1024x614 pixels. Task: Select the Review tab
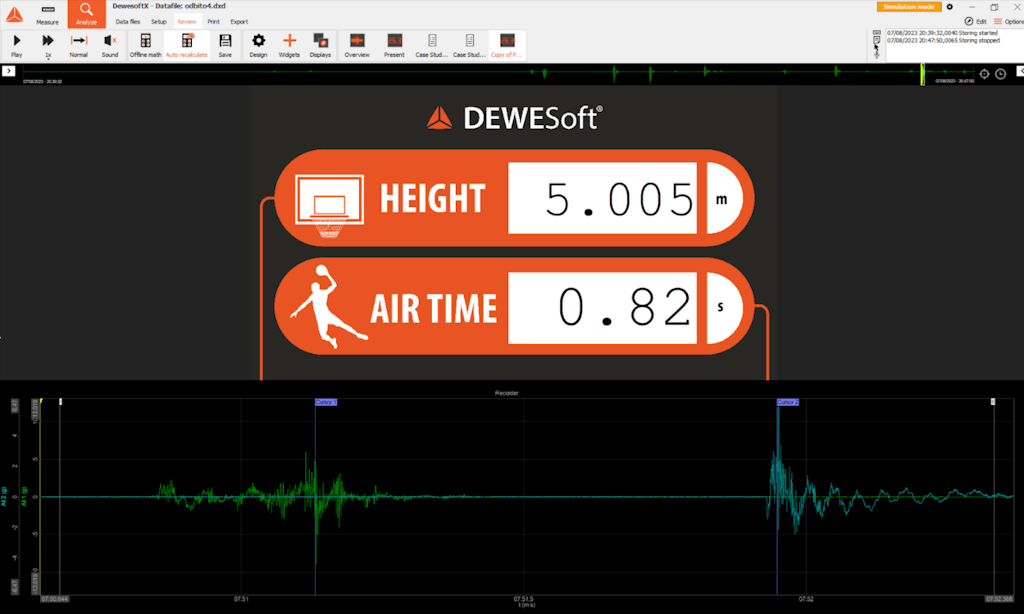click(187, 22)
